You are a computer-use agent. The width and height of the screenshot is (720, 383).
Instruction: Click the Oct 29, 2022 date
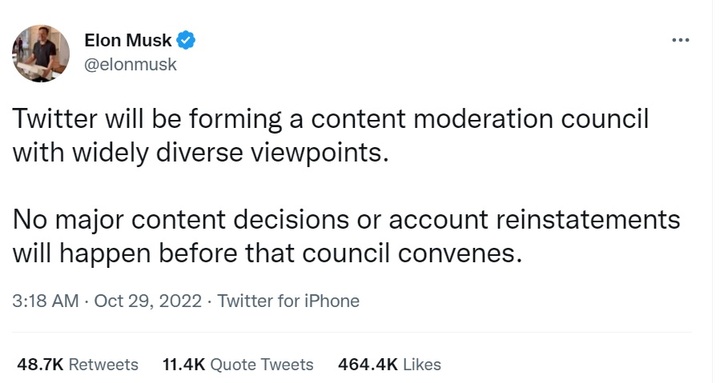[148, 301]
